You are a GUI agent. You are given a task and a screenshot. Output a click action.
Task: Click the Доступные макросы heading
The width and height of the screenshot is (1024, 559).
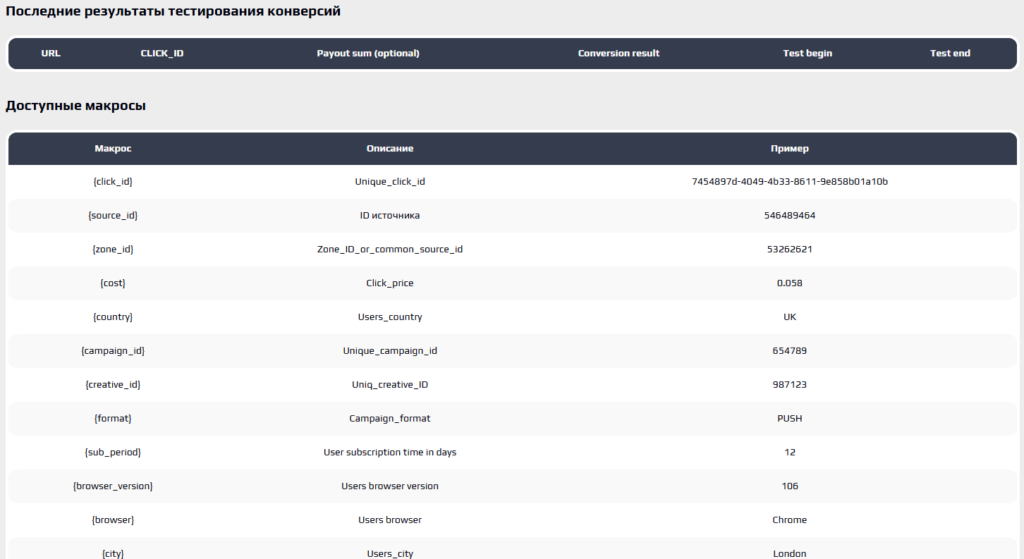pyautogui.click(x=76, y=106)
